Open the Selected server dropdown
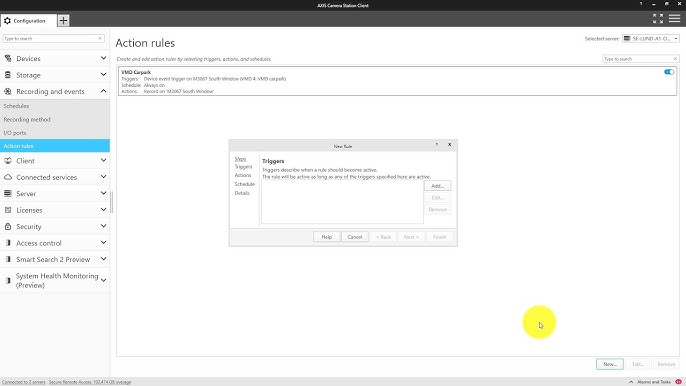This screenshot has height=386, width=686. pos(651,39)
